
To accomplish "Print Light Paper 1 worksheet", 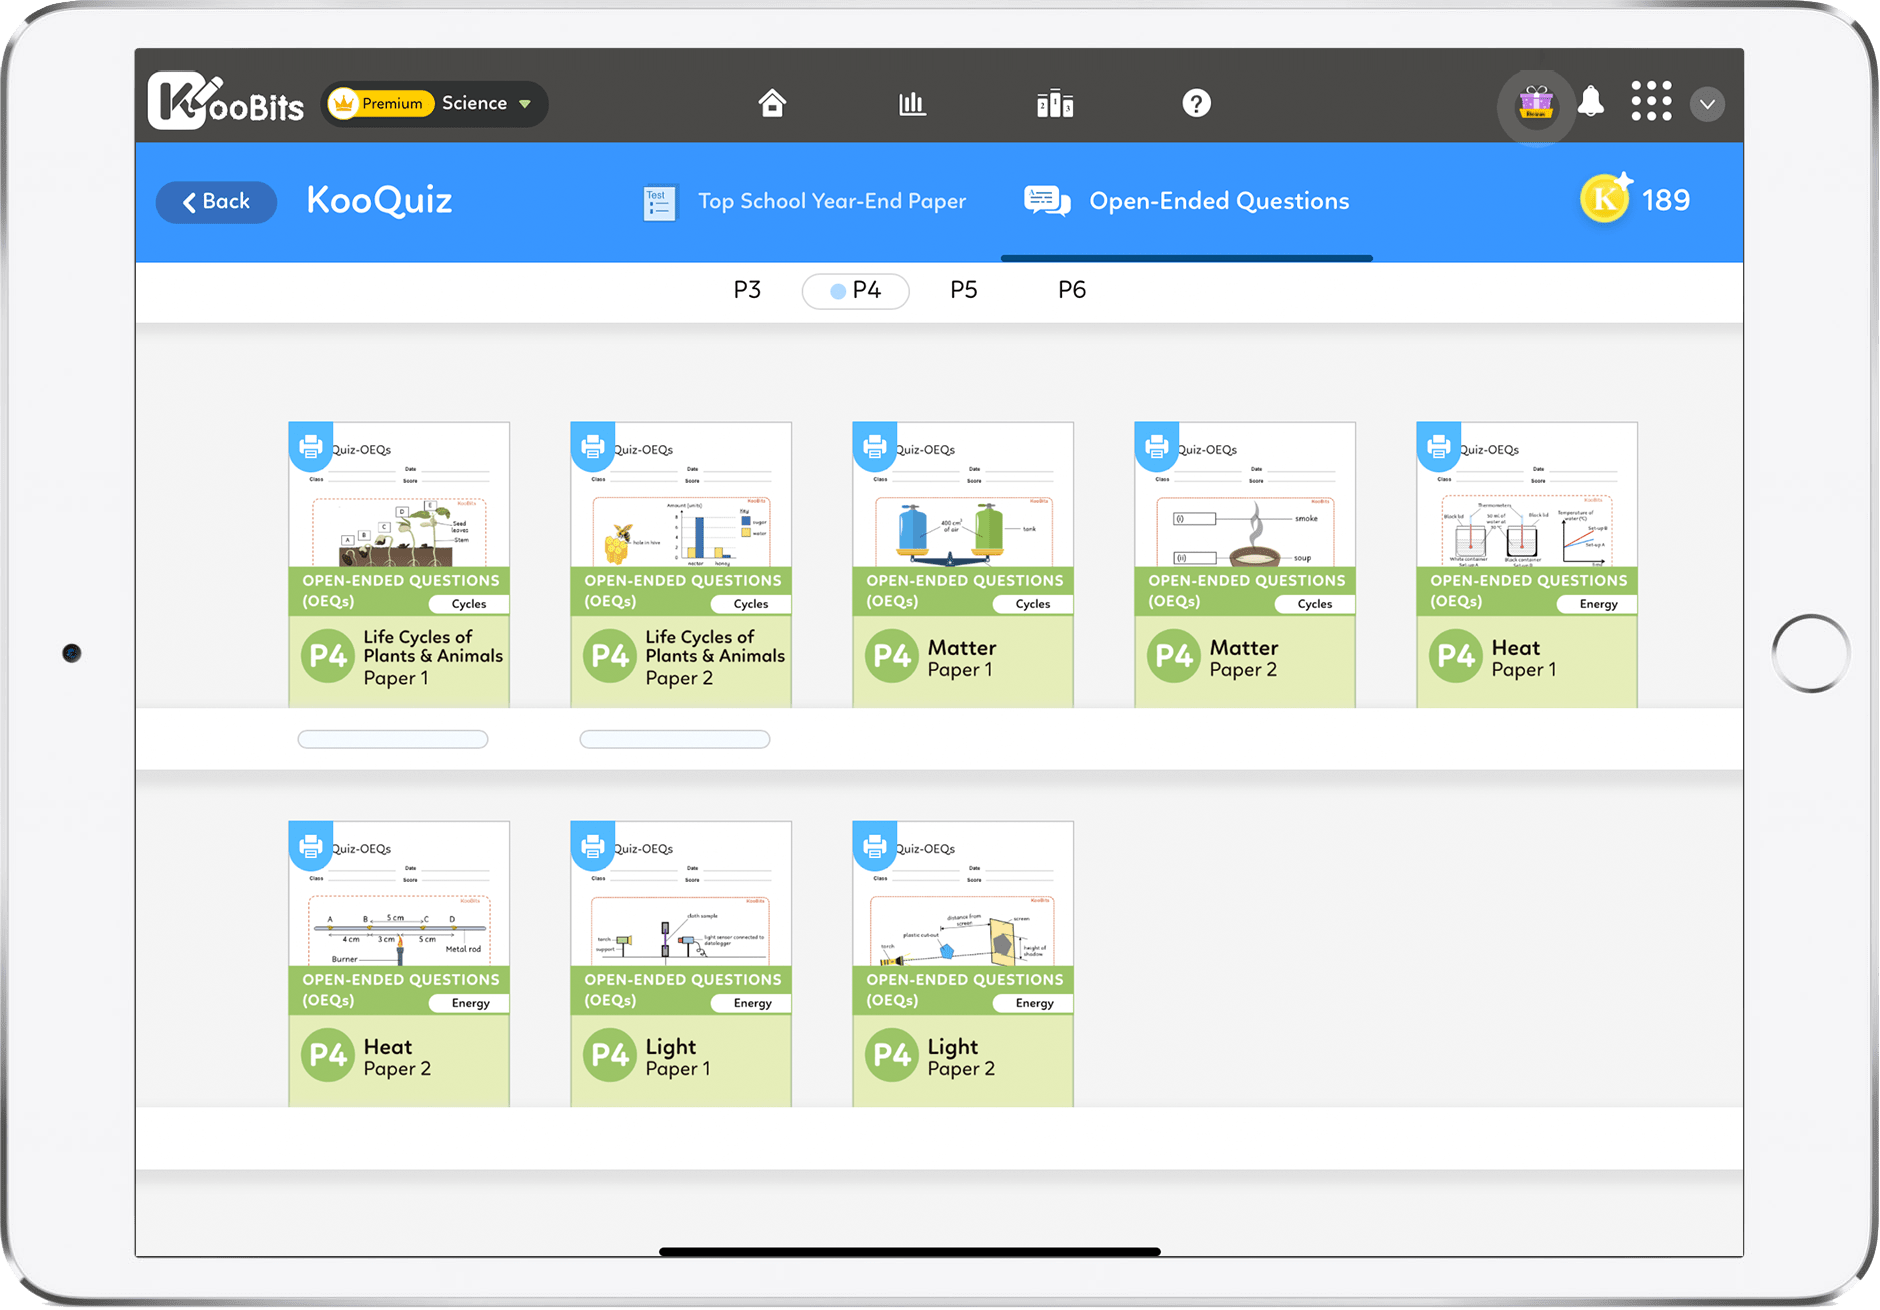I will pyautogui.click(x=592, y=846).
